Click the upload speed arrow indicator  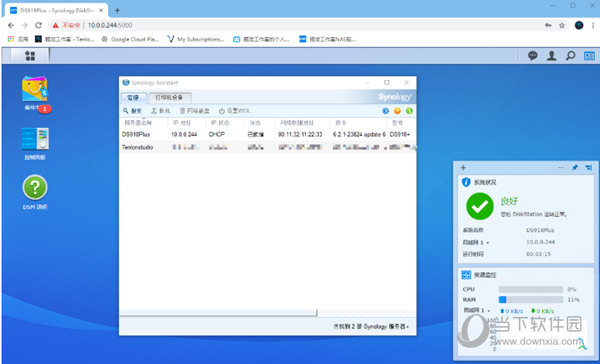point(502,311)
